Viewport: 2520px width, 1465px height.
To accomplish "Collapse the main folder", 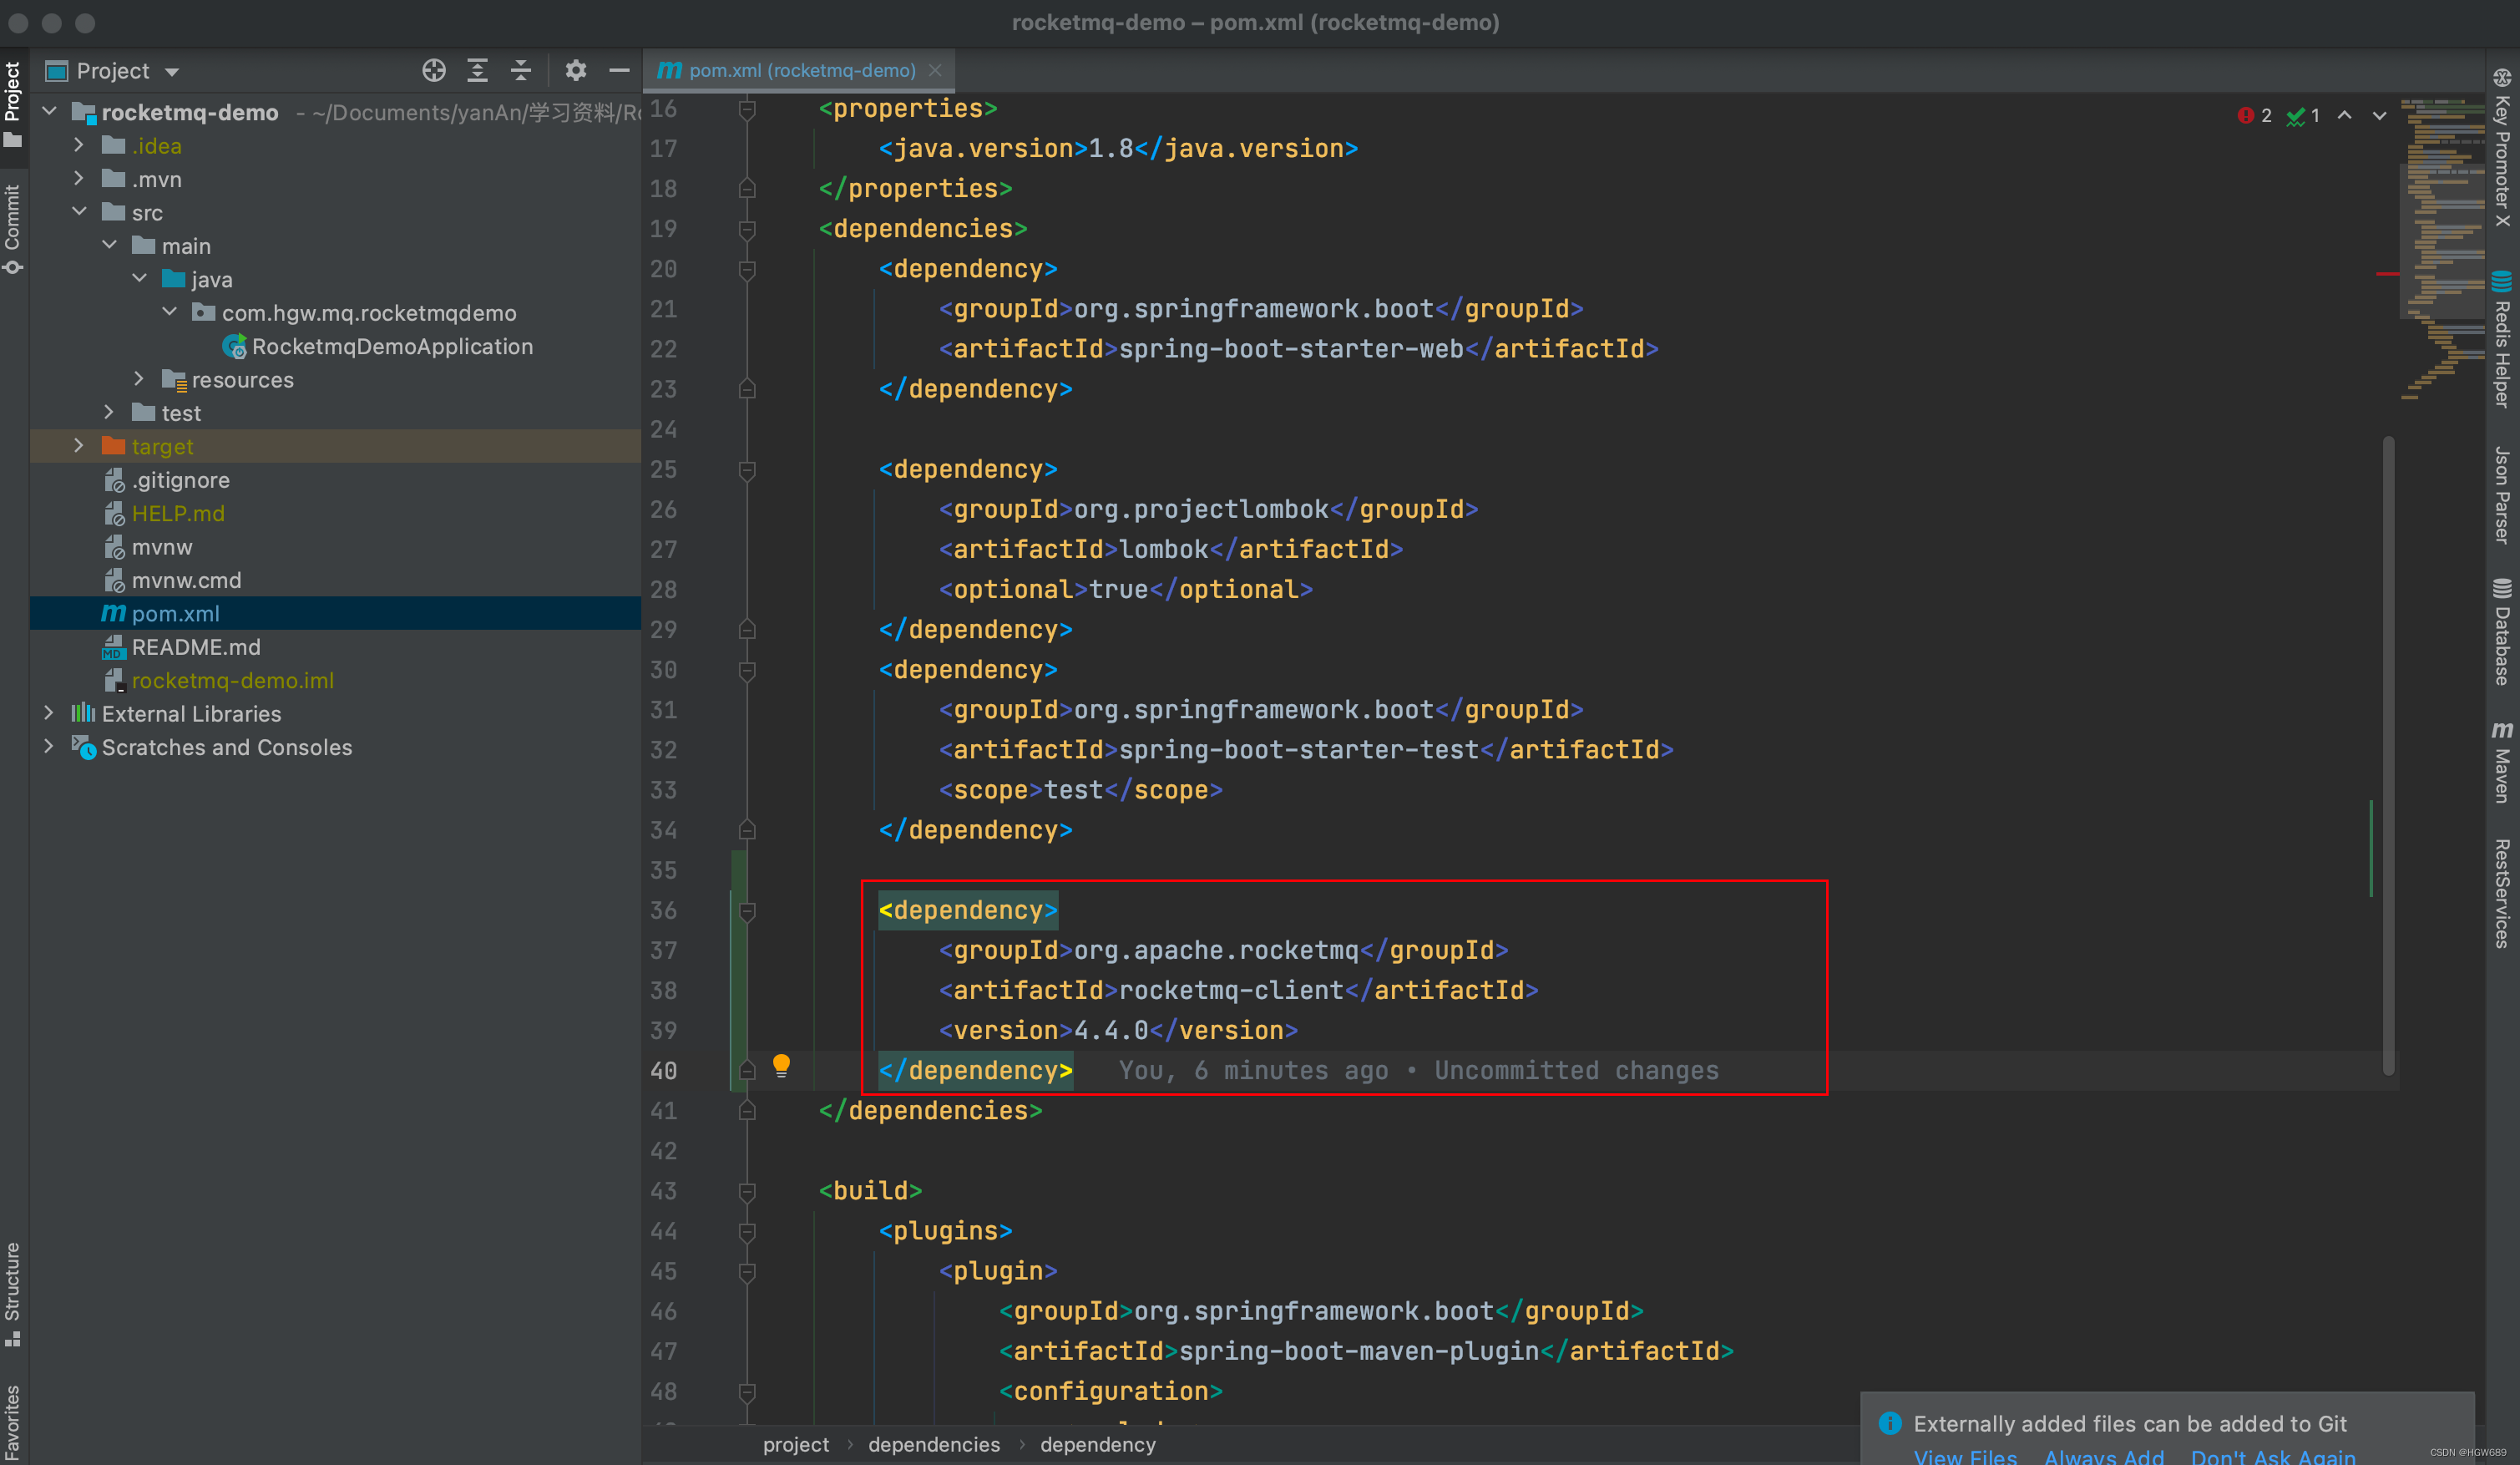I will click(x=109, y=246).
